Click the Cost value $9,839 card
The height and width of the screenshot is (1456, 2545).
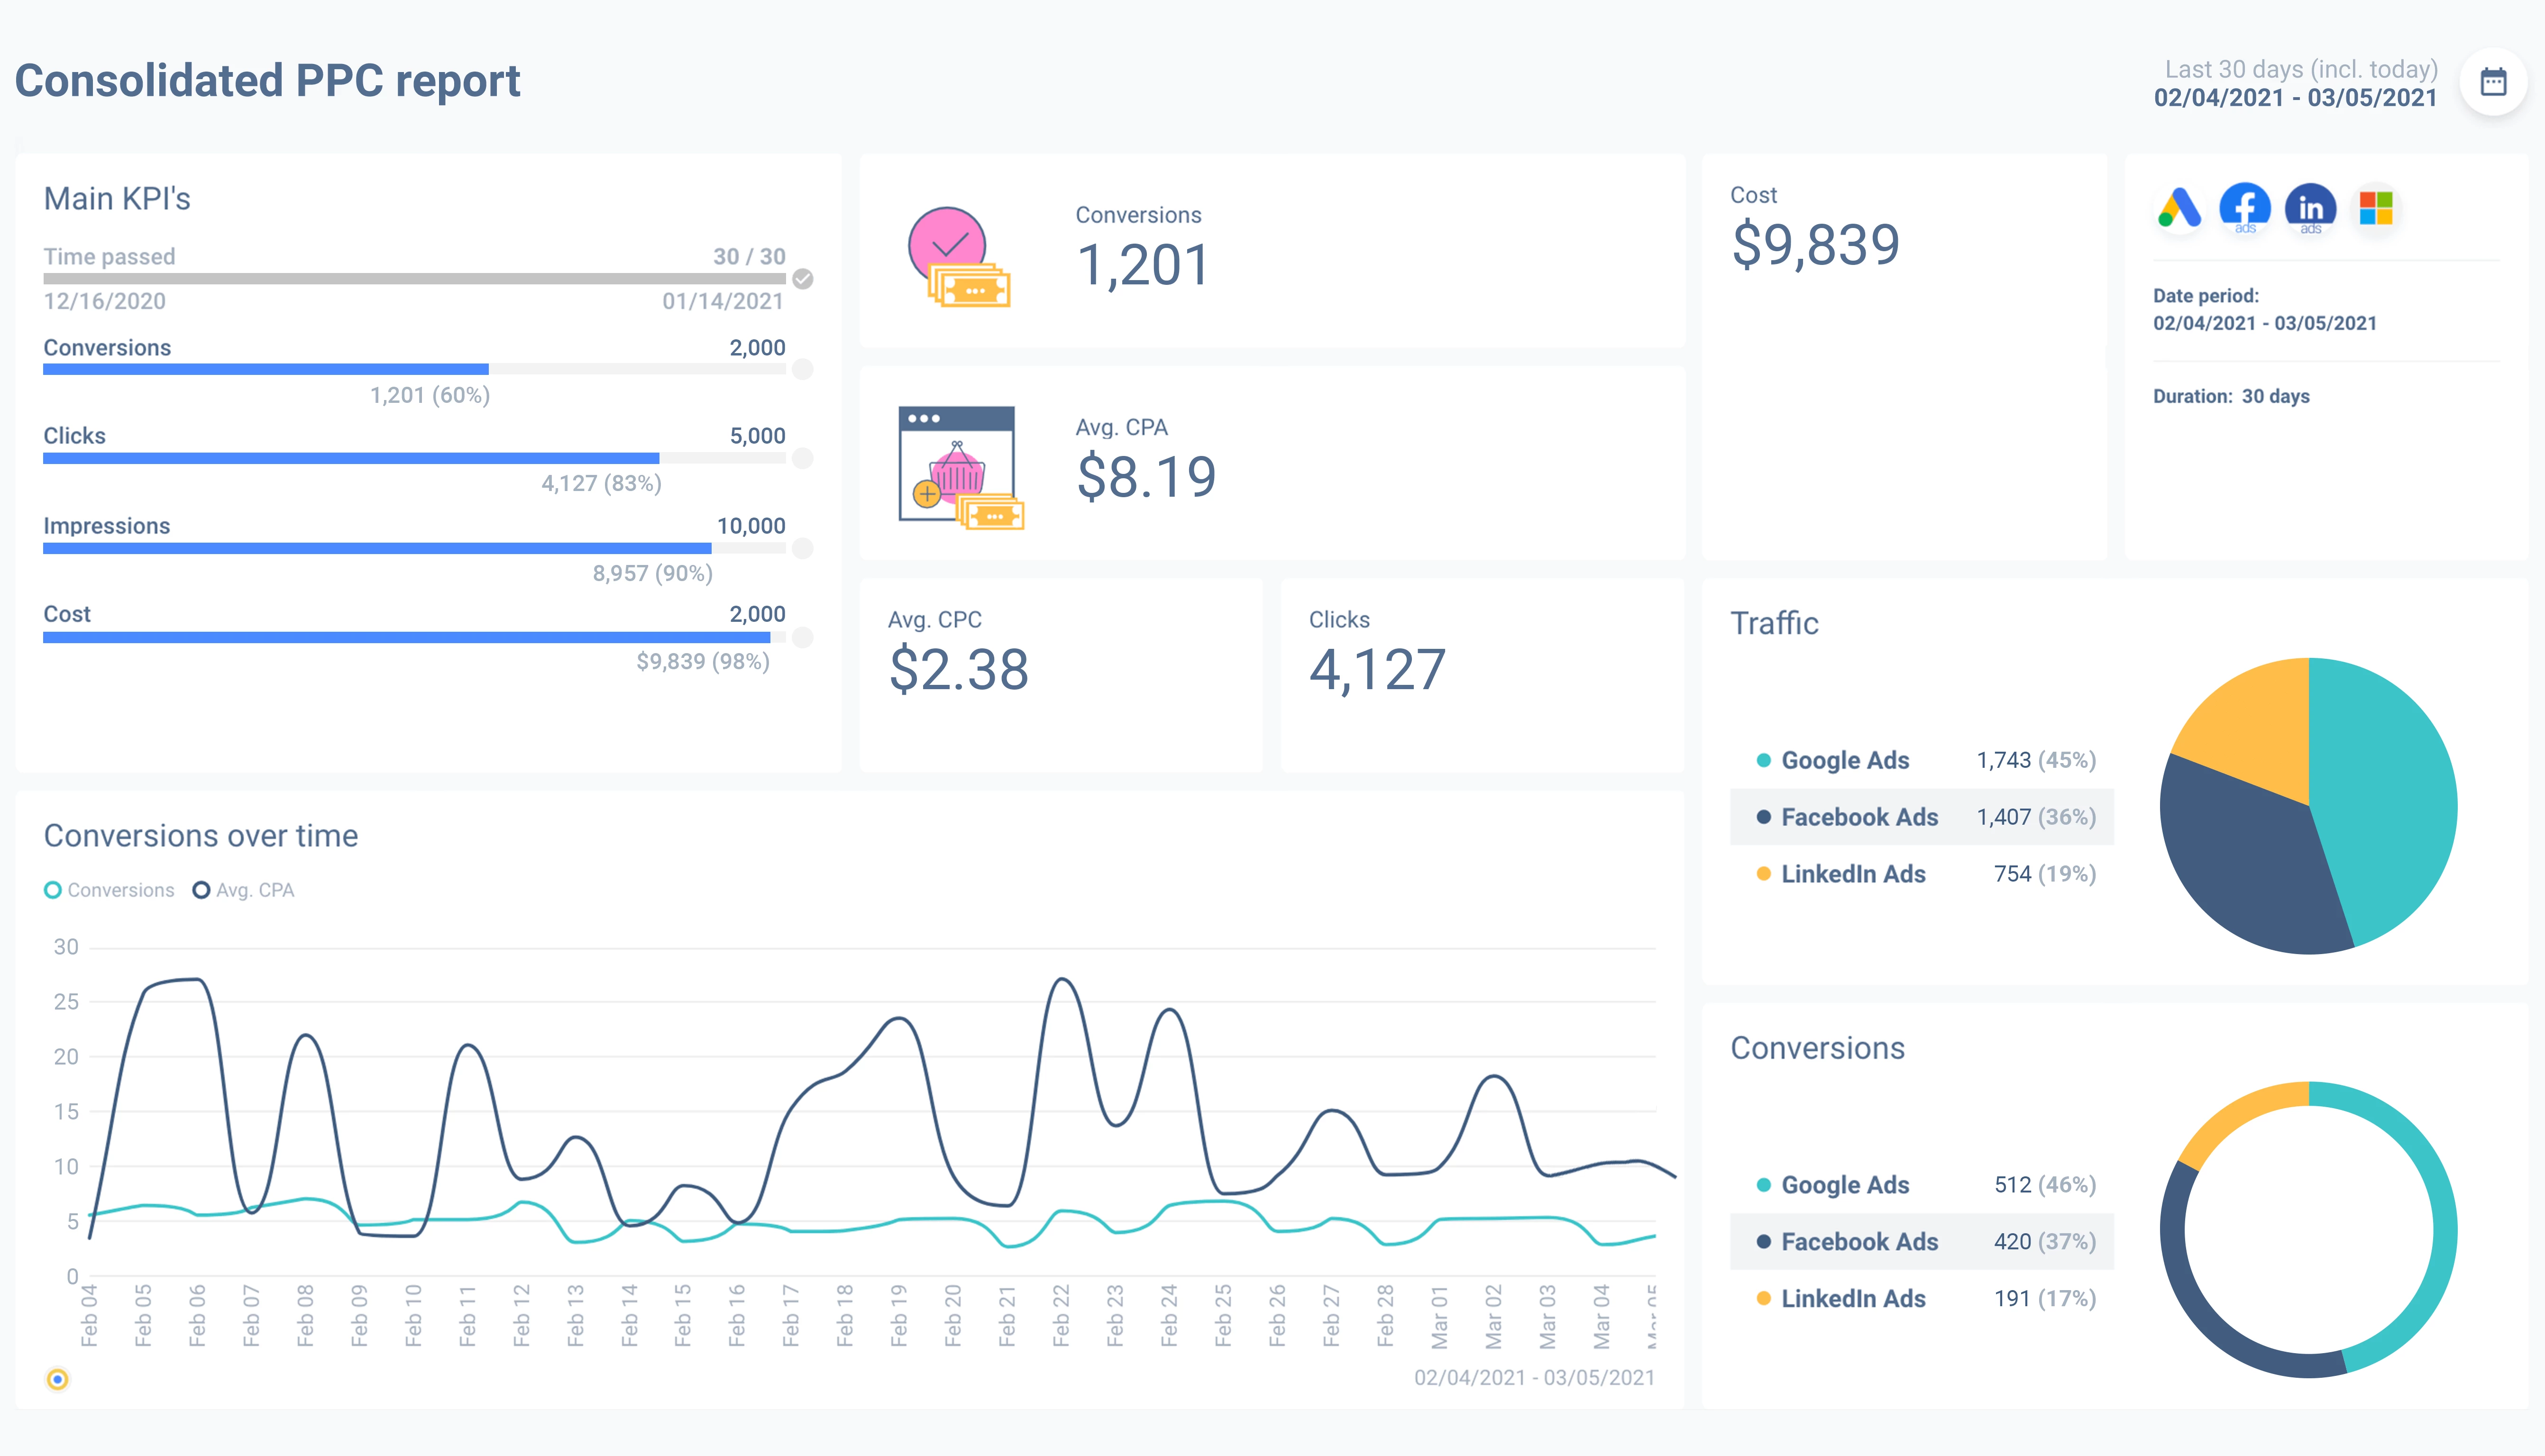[1815, 245]
